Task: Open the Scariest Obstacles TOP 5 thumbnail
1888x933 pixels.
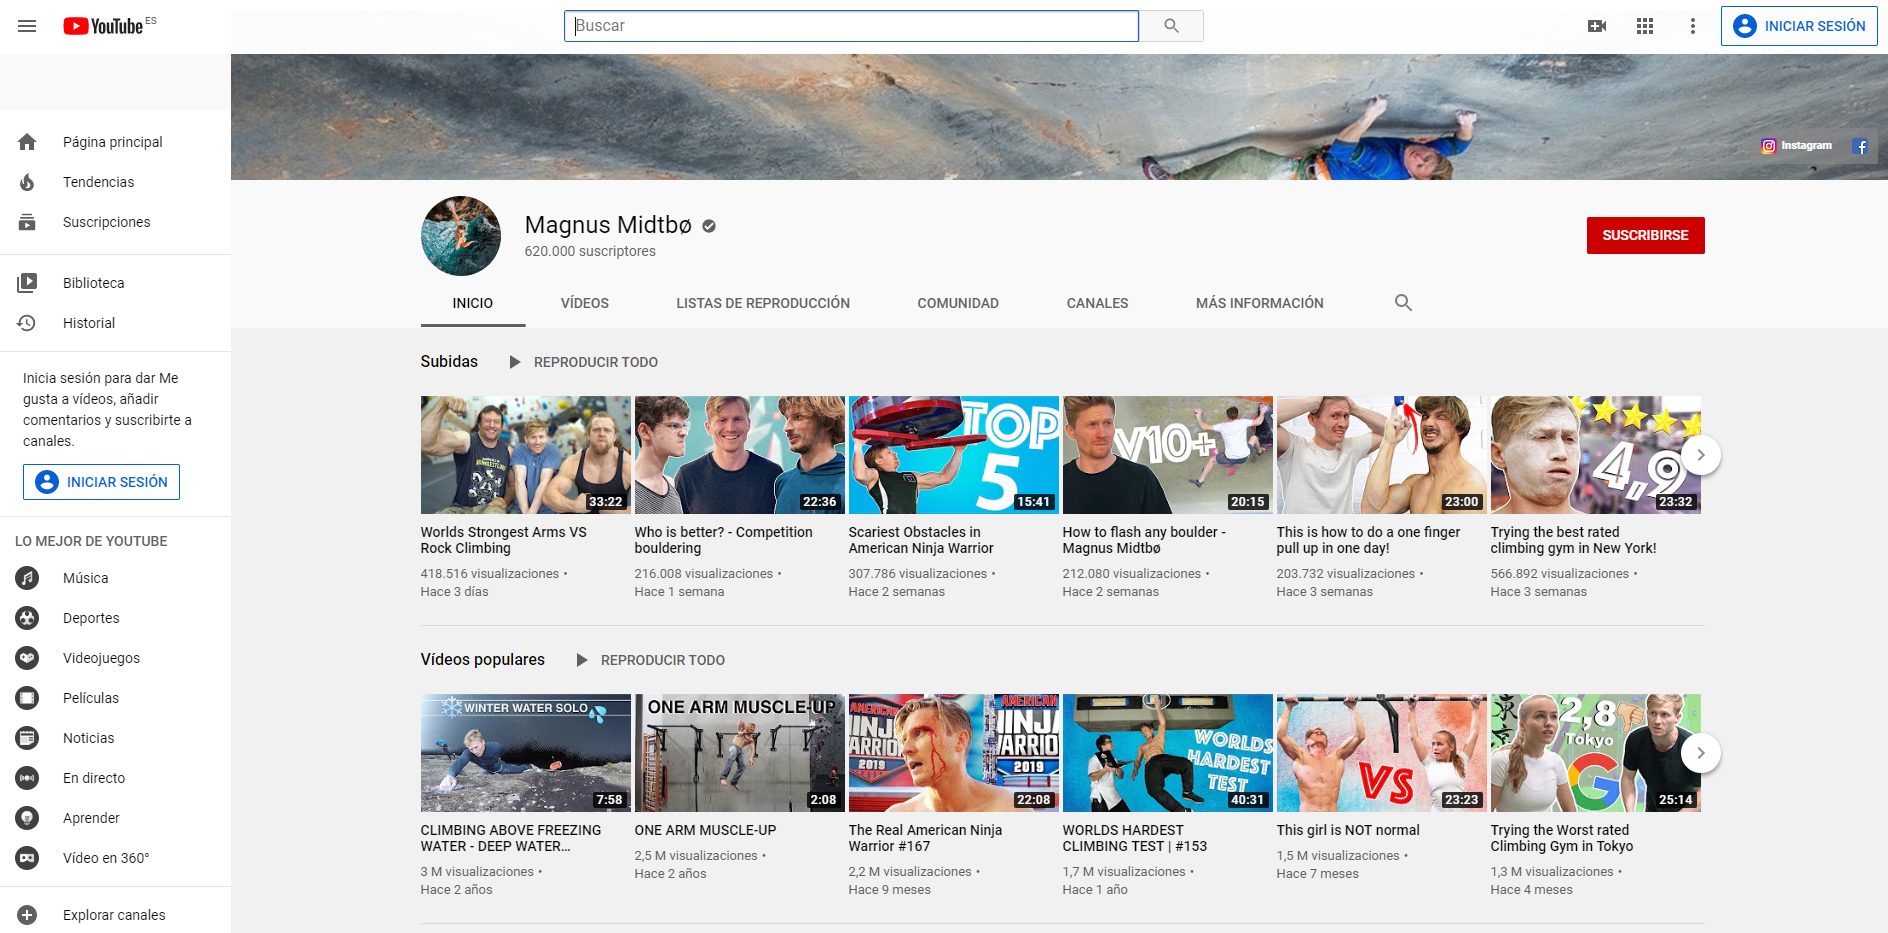Action: 953,455
